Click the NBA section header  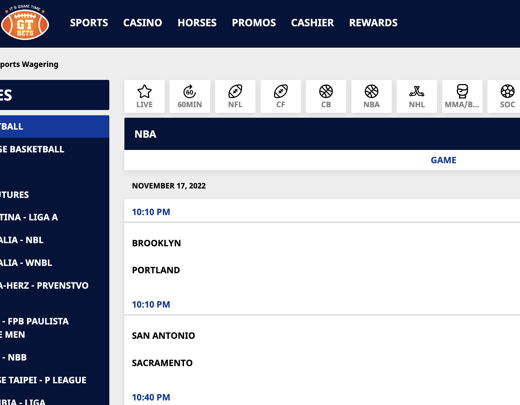(x=322, y=134)
